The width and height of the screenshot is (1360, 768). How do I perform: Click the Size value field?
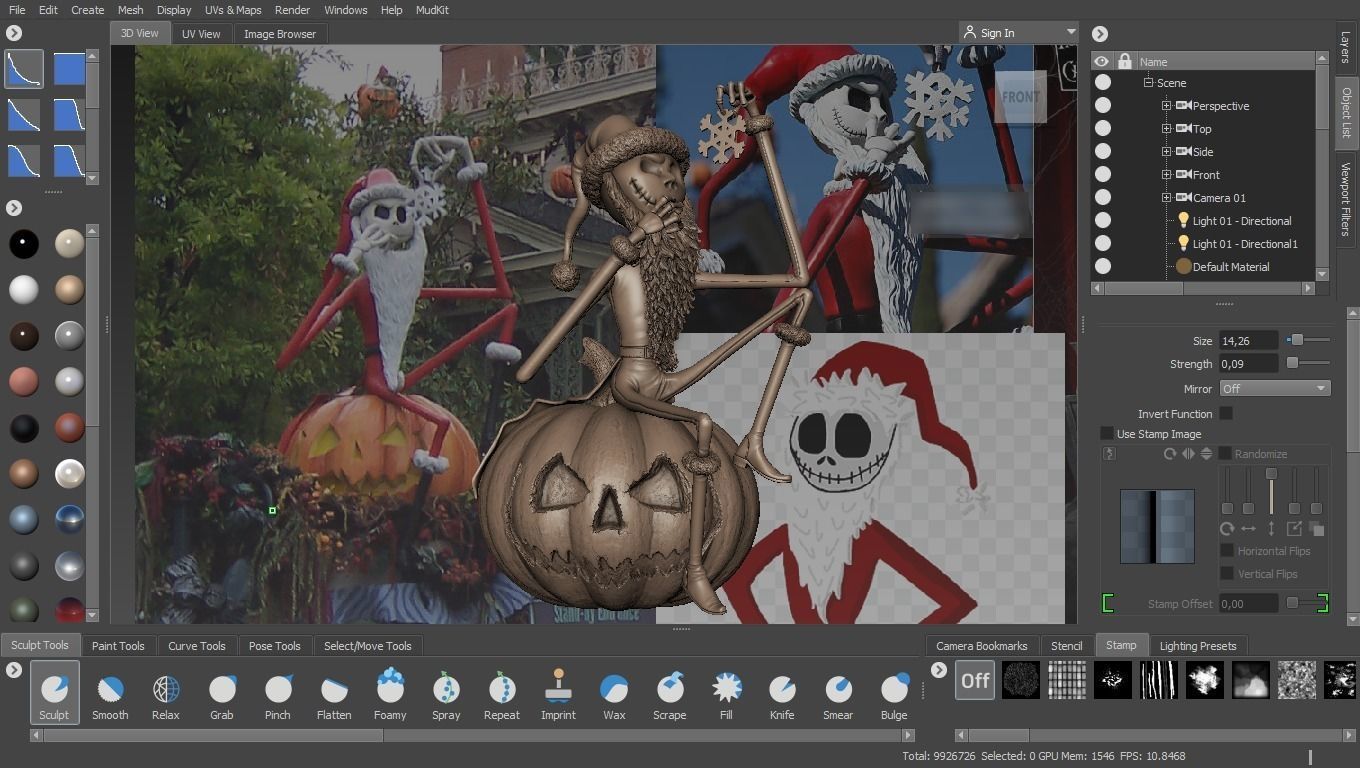pos(1248,340)
